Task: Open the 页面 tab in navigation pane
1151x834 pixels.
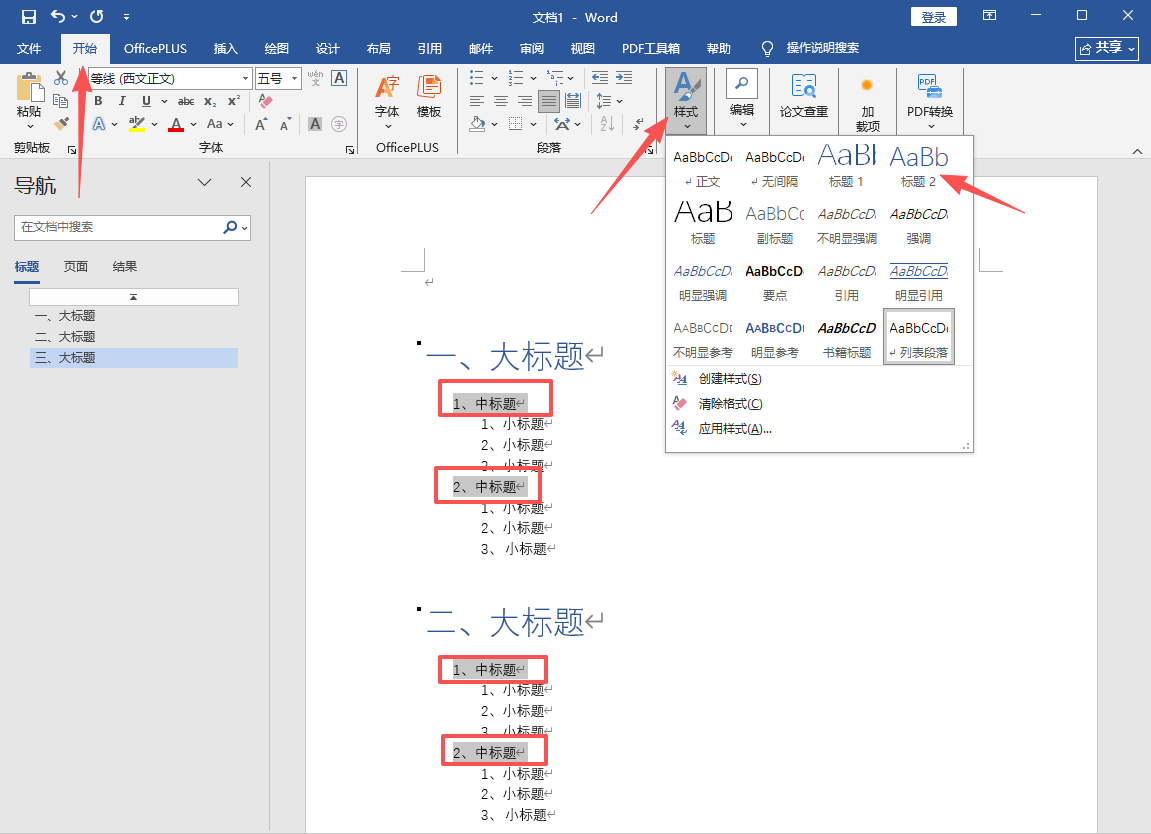Action: (x=76, y=266)
